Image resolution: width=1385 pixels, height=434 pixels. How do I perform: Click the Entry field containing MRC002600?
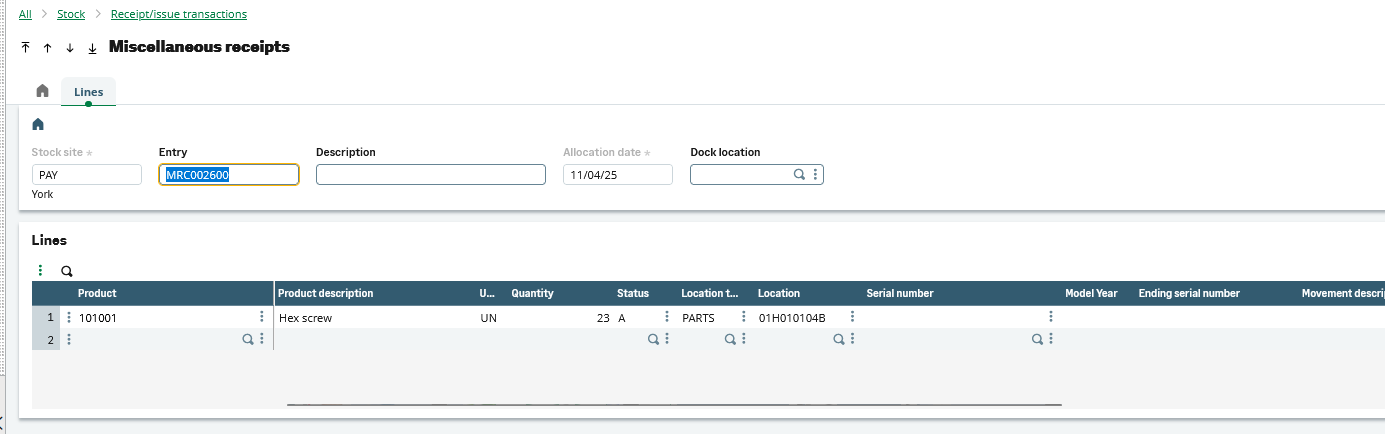[229, 175]
